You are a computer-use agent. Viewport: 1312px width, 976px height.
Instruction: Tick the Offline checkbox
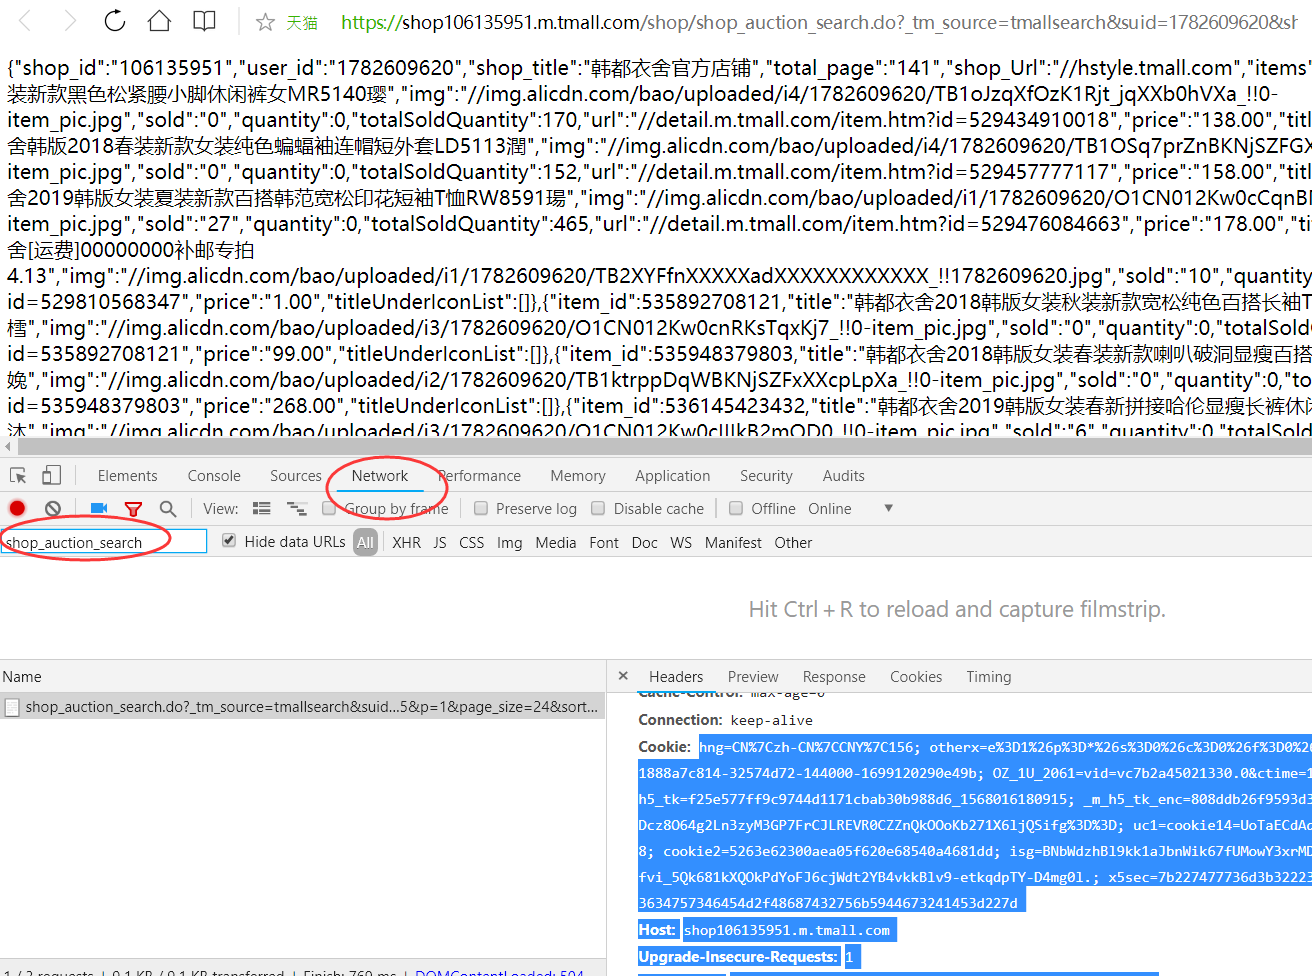pos(736,508)
